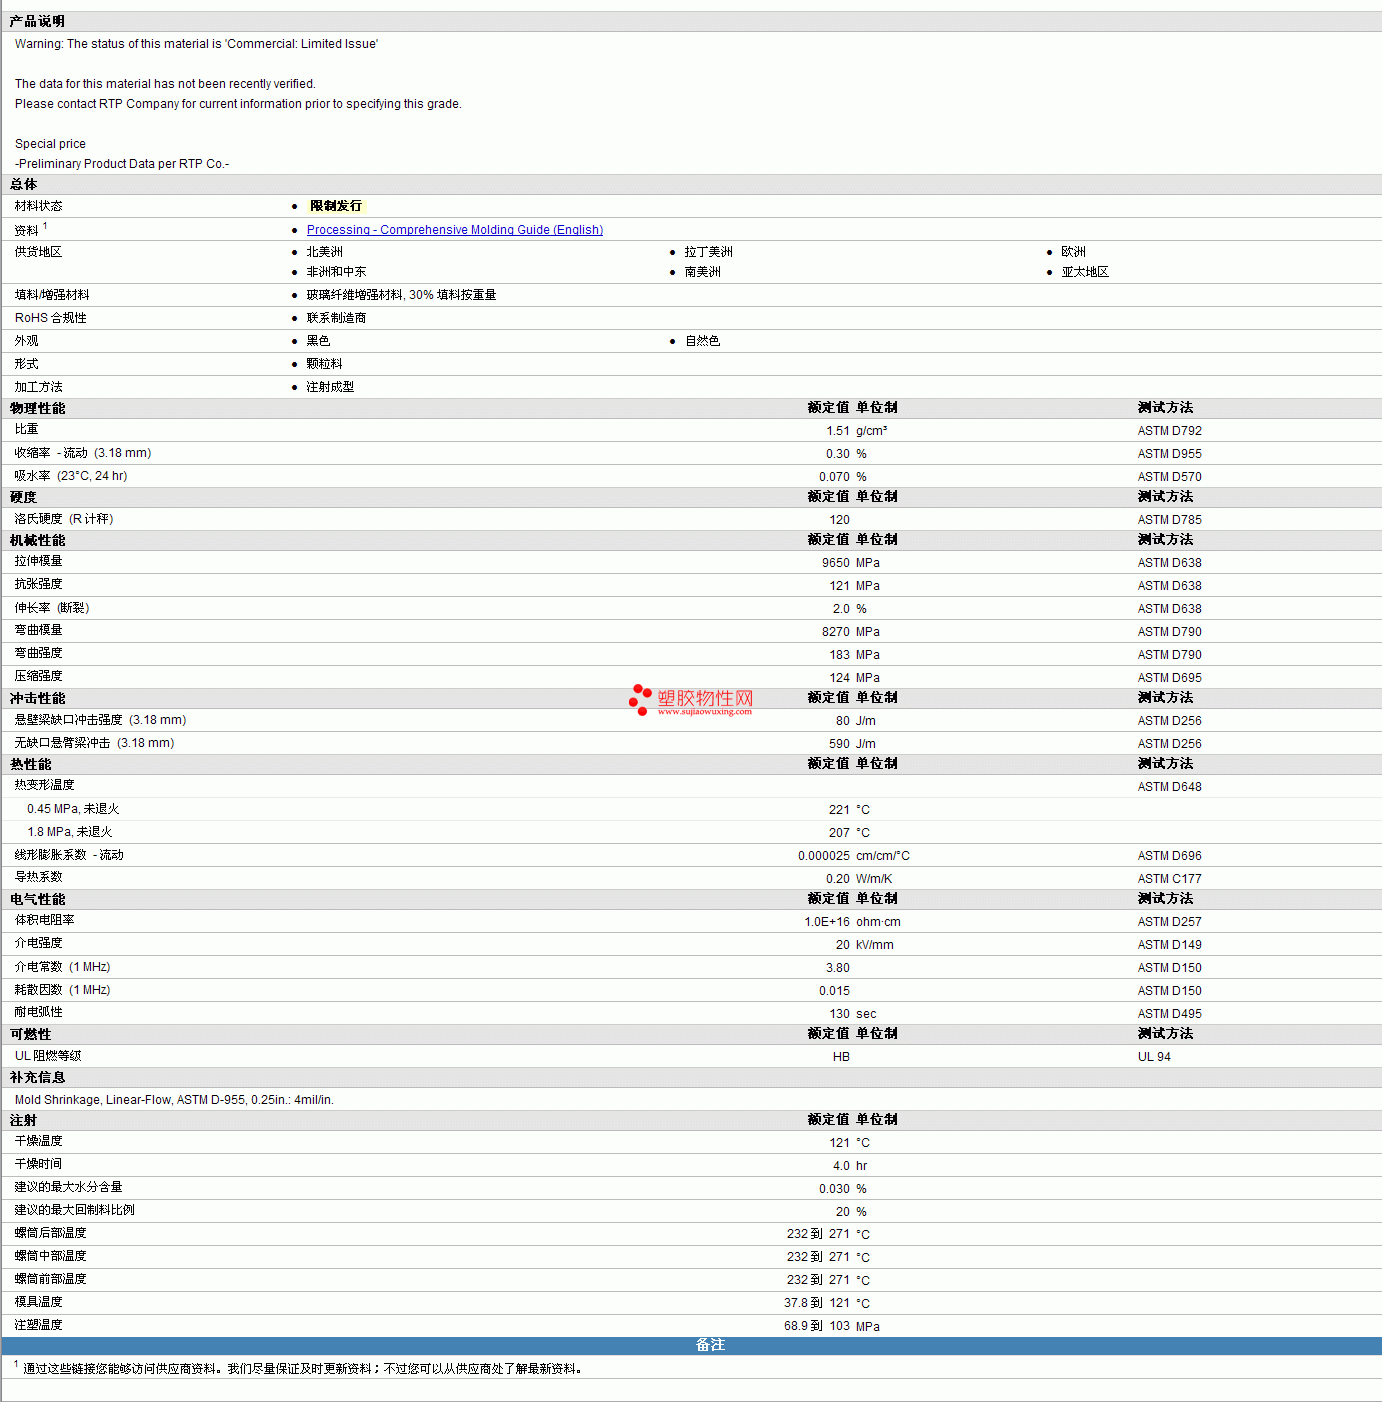Click the 体积电阻率 value 1.0E+16
Image resolution: width=1382 pixels, height=1402 pixels.
tap(826, 922)
